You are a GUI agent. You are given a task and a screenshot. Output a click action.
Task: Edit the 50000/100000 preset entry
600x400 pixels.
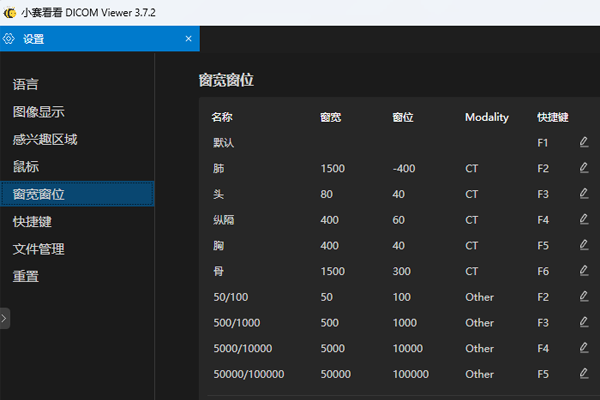(584, 373)
